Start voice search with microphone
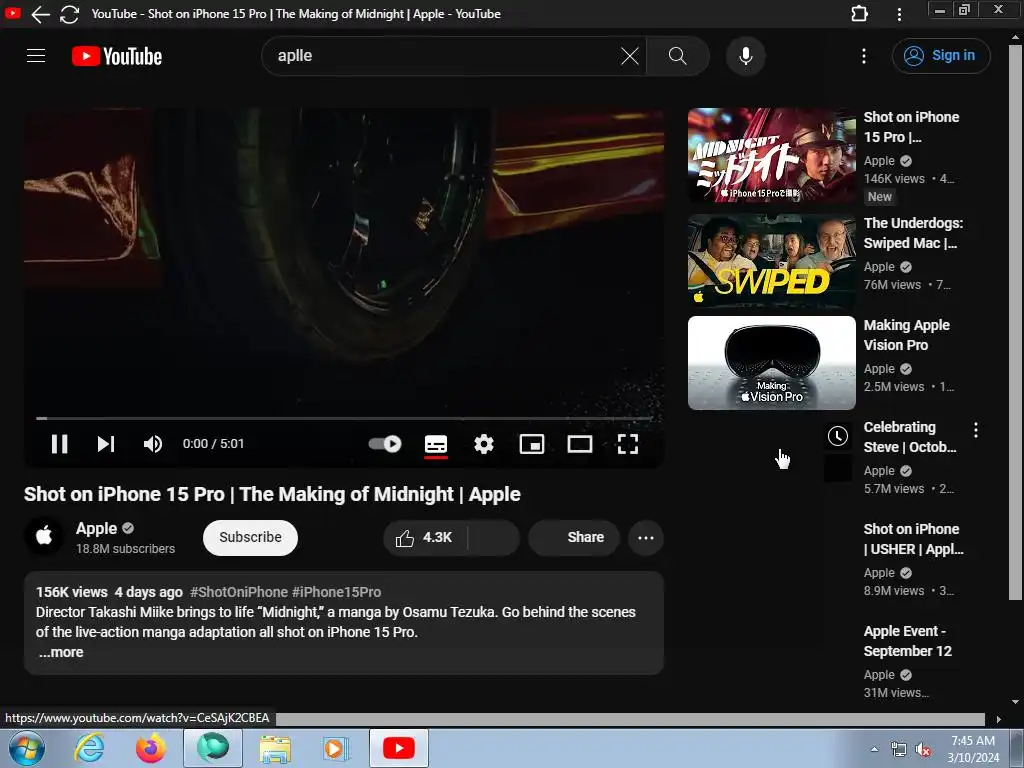 (x=746, y=56)
